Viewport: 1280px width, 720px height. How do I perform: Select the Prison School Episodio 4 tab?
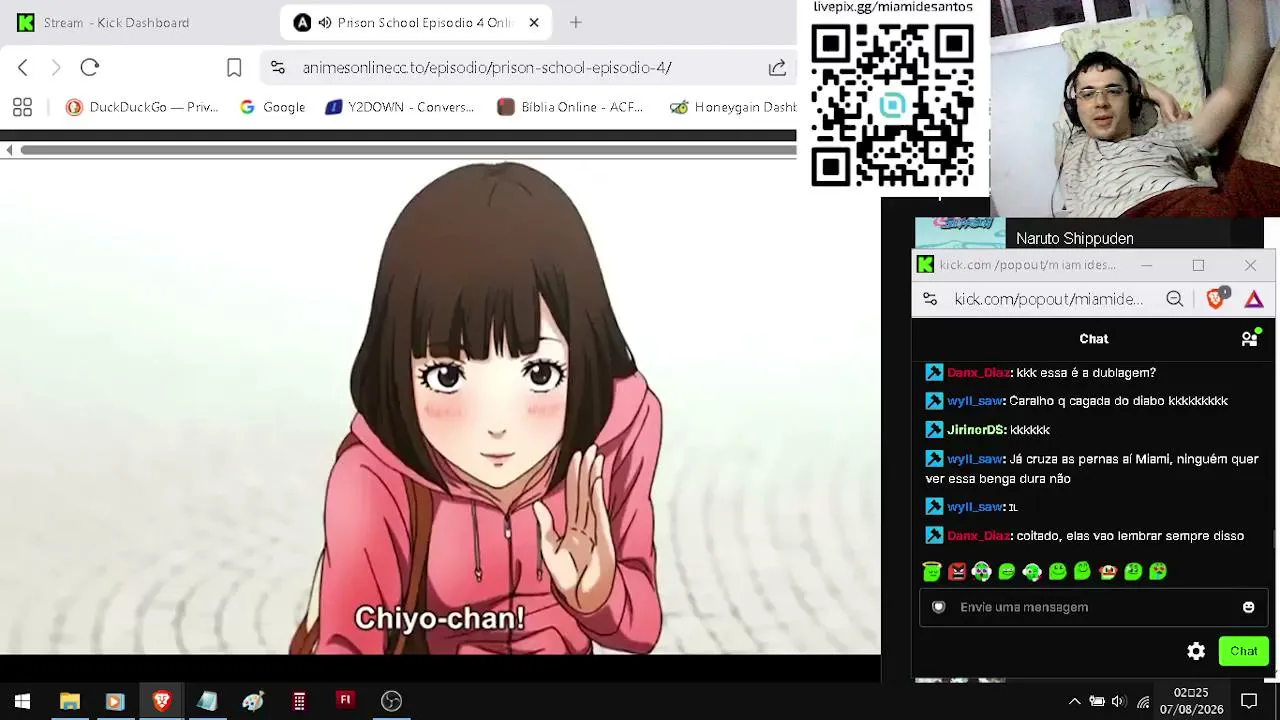417,22
